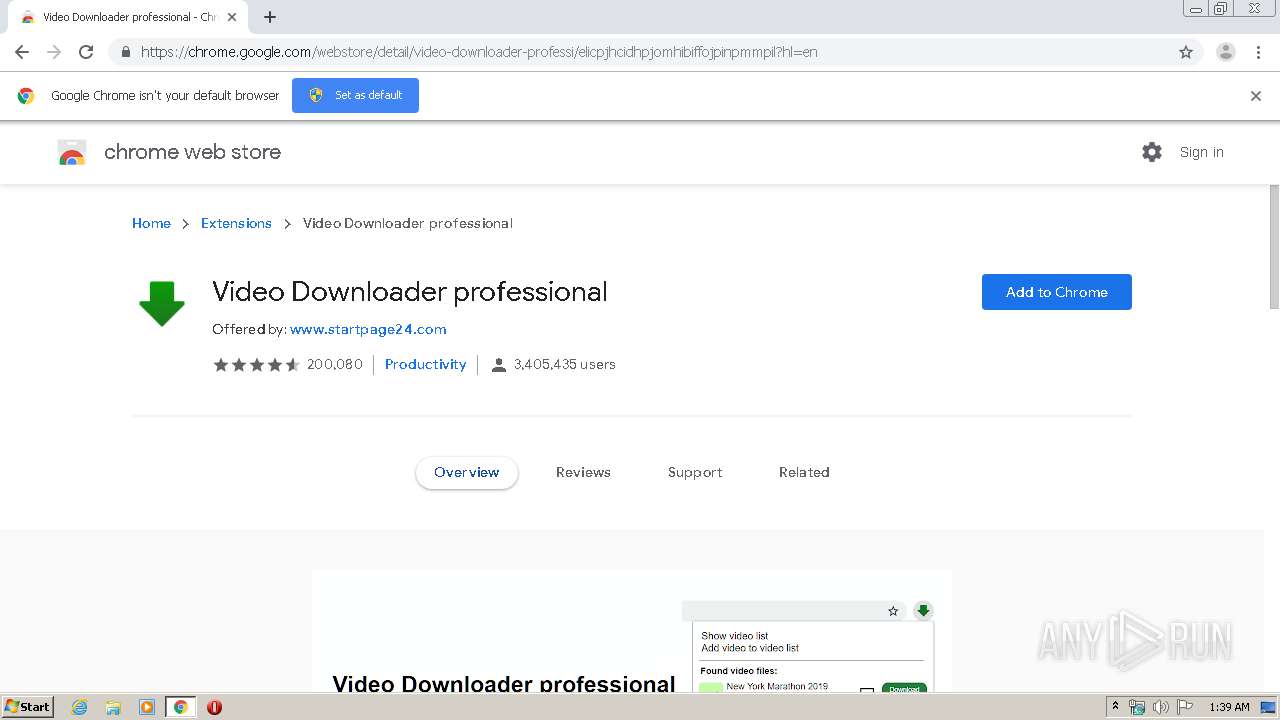Open the Action Center flag icon
Image resolution: width=1280 pixels, height=720 pixels.
(1185, 707)
